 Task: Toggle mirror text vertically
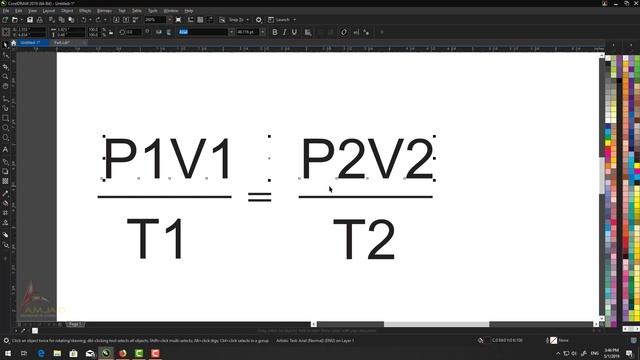click(x=169, y=32)
